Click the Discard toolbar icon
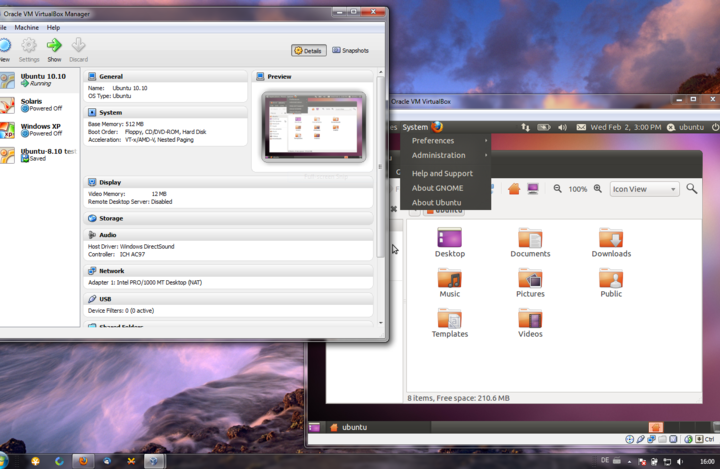Image resolution: width=720 pixels, height=469 pixels. pos(79,45)
